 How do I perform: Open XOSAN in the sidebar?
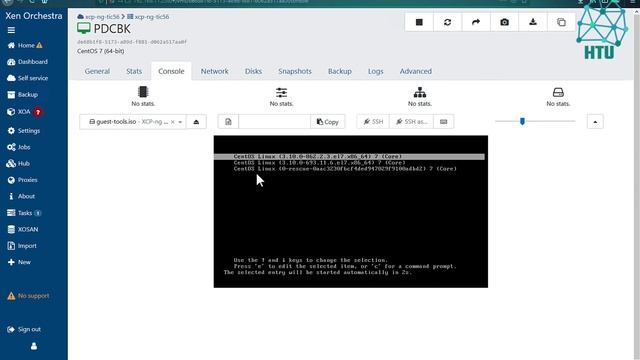pyautogui.click(x=23, y=229)
